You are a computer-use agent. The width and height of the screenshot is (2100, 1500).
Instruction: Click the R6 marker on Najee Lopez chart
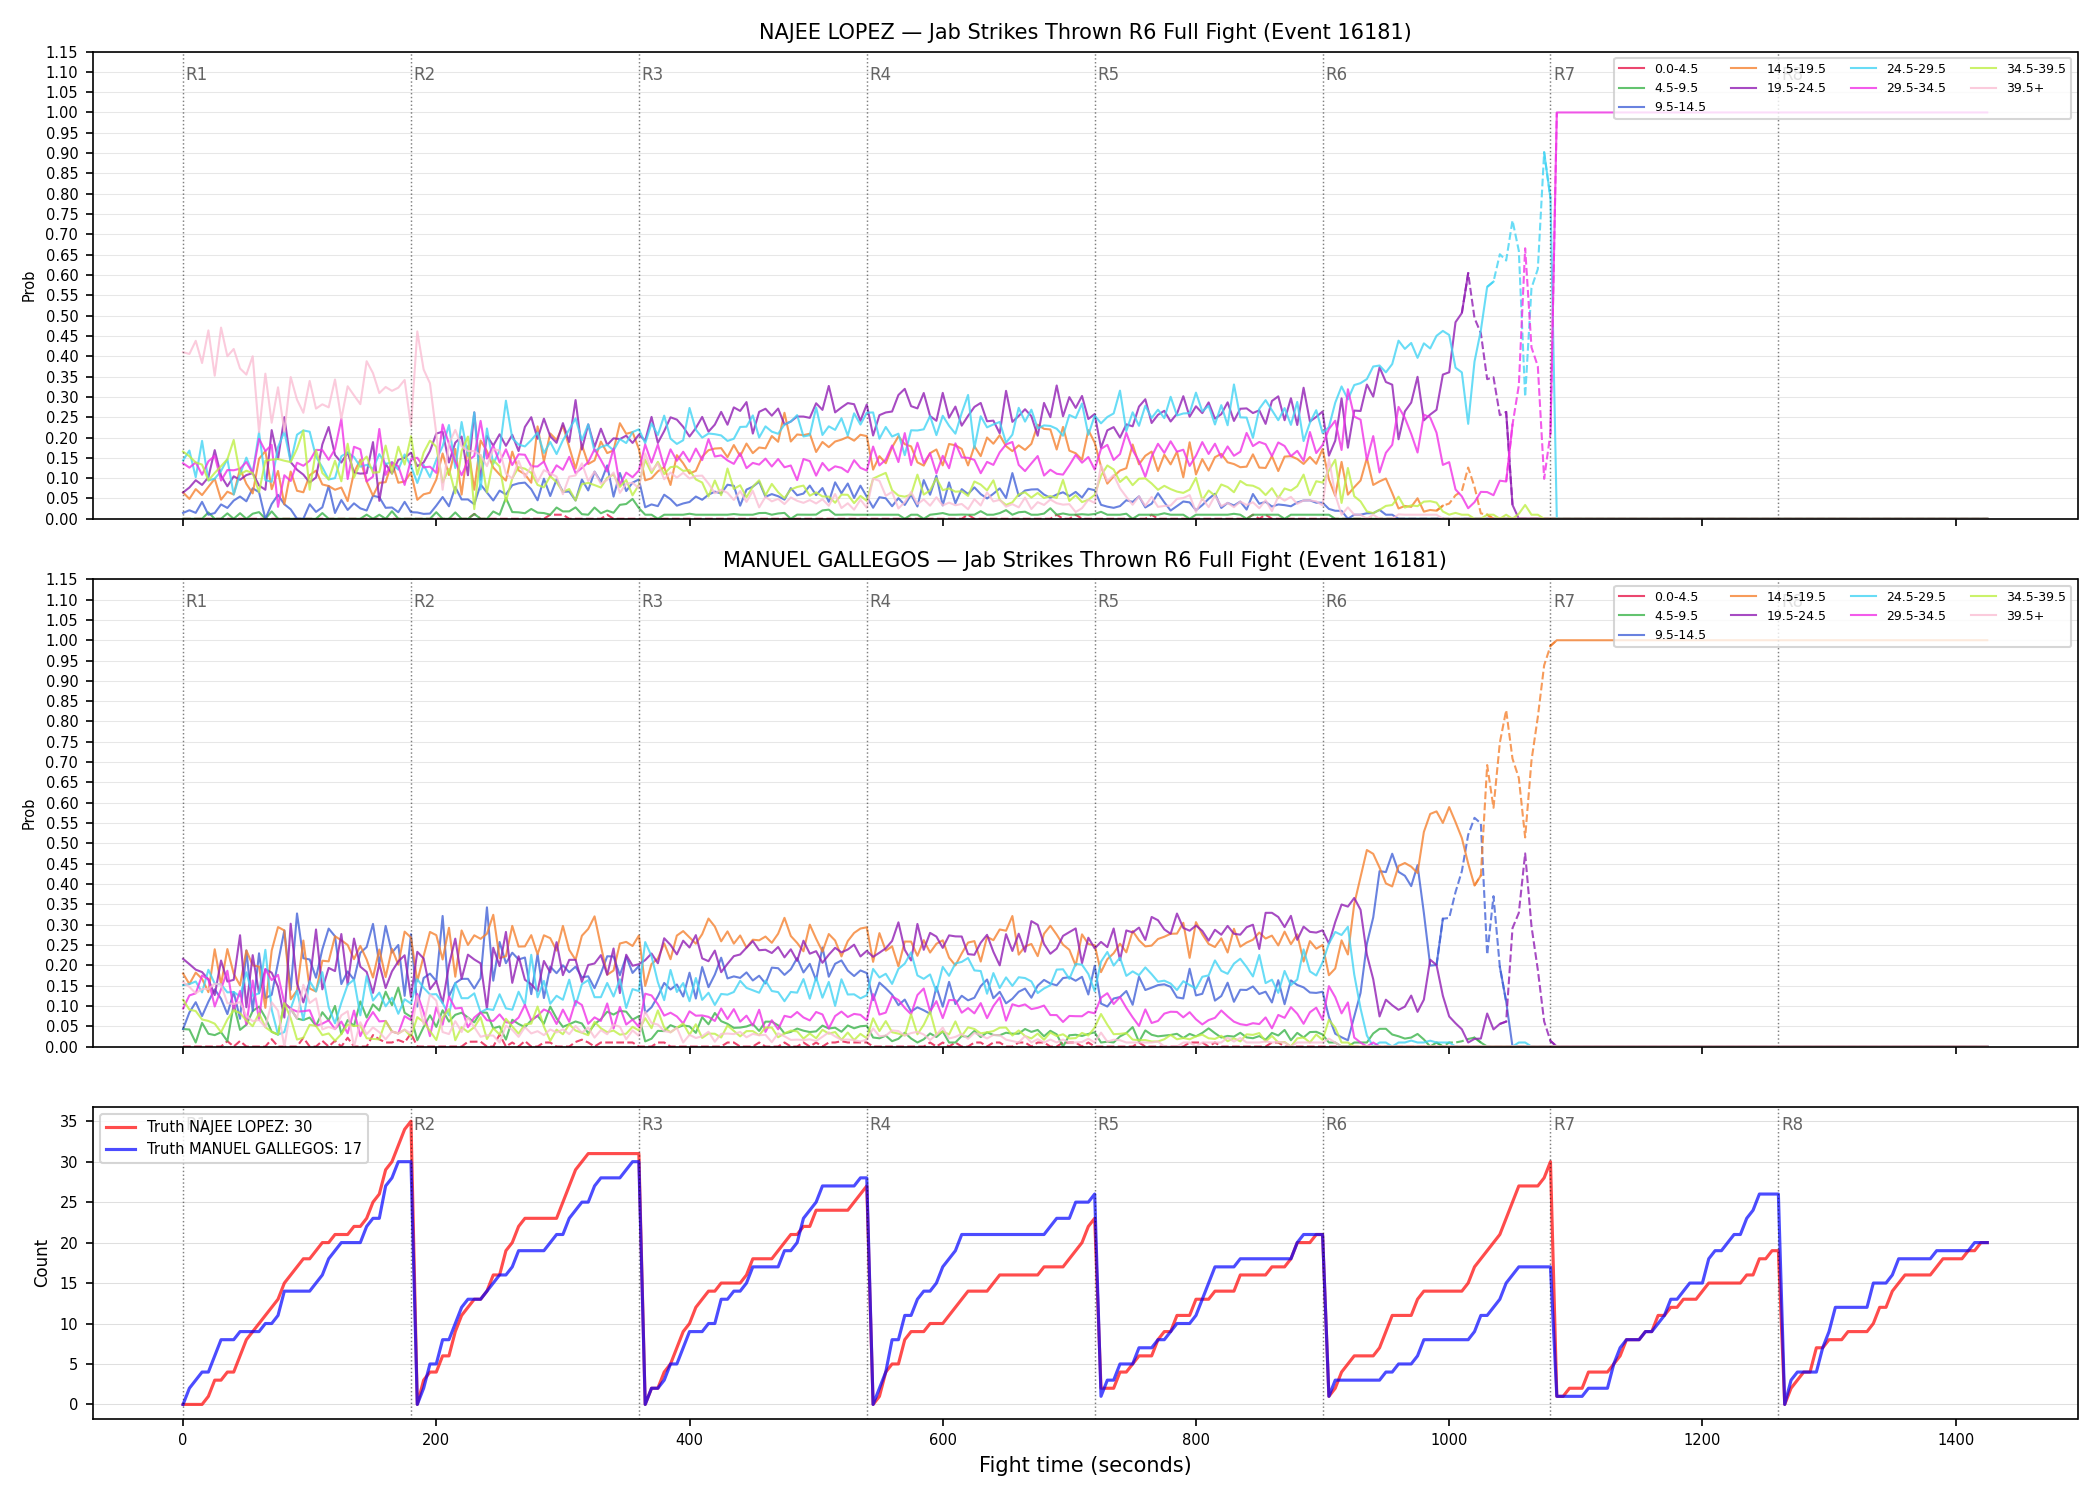[1336, 74]
